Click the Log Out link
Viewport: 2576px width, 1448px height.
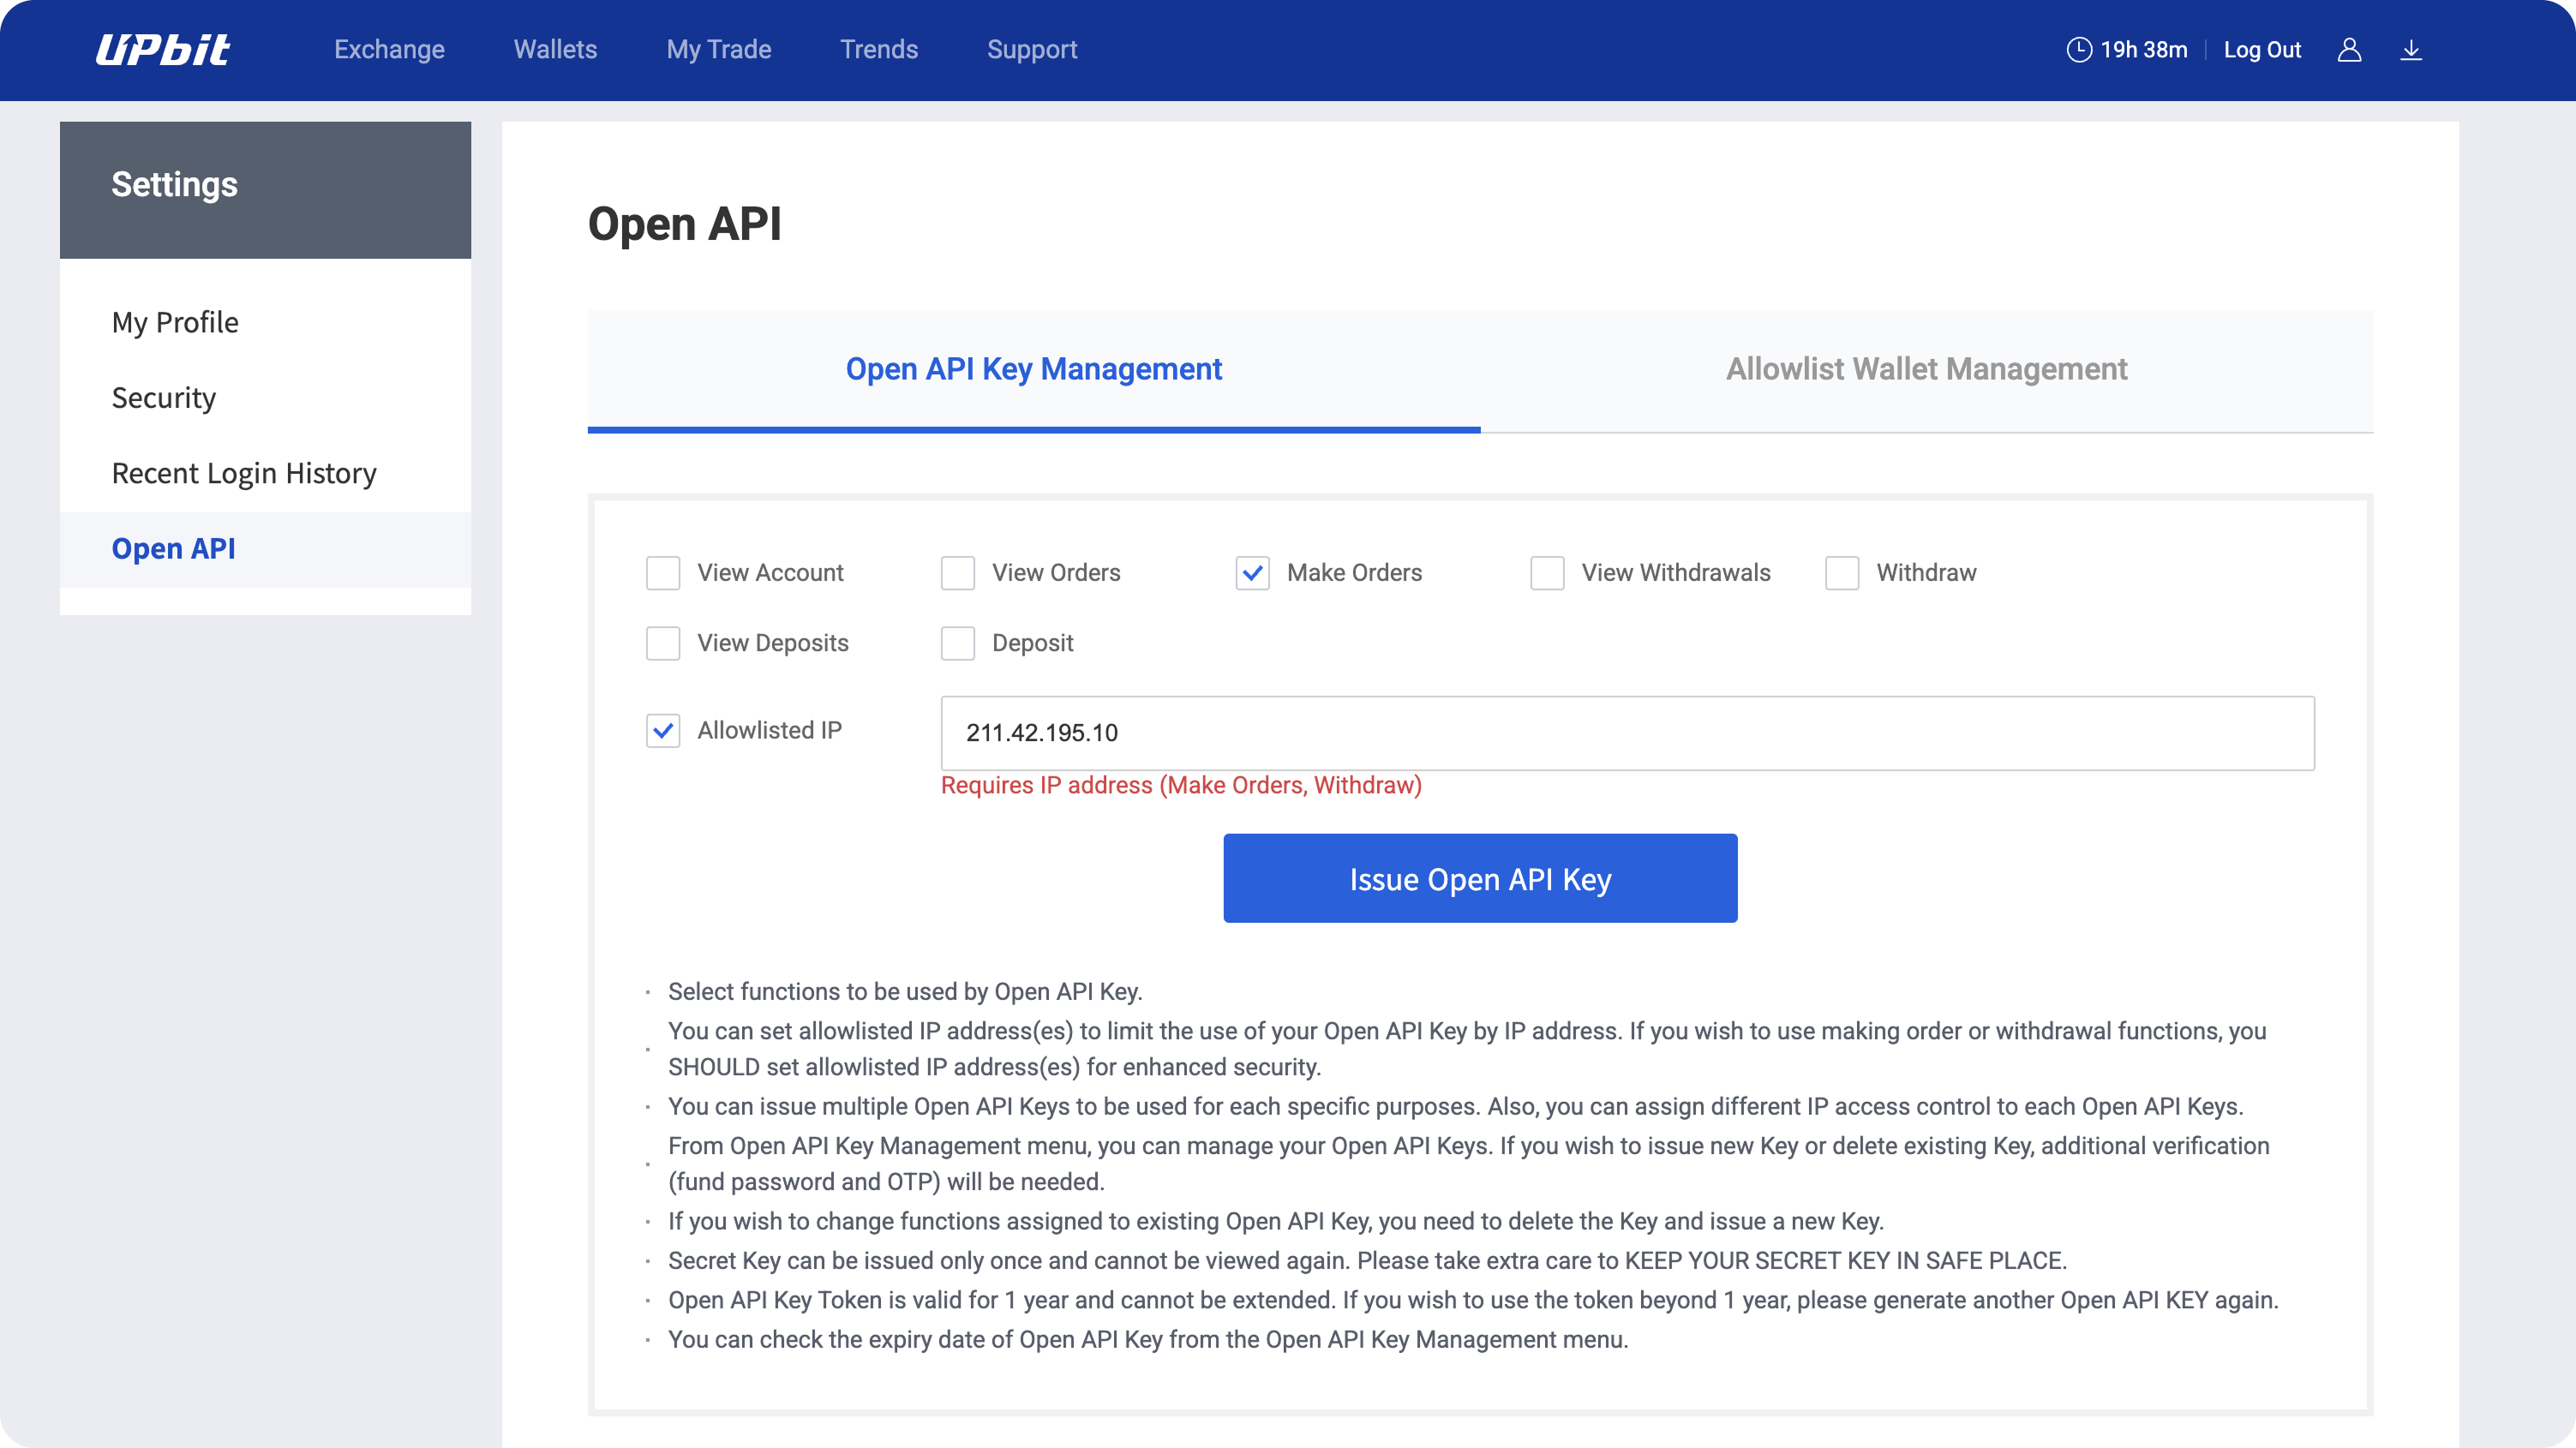(2262, 50)
